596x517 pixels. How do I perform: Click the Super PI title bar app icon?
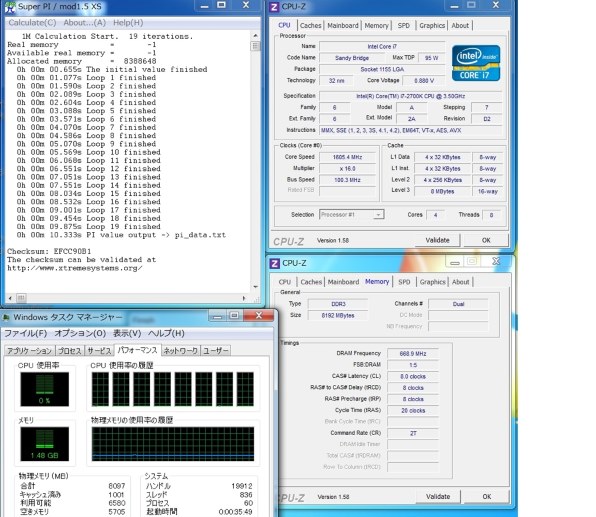pyautogui.click(x=10, y=7)
